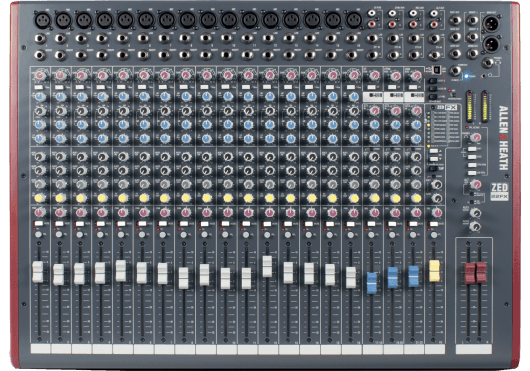The width and height of the screenshot is (530, 371).
Task: Toggle mute on the yellow FX return strip
Action: 434,223
